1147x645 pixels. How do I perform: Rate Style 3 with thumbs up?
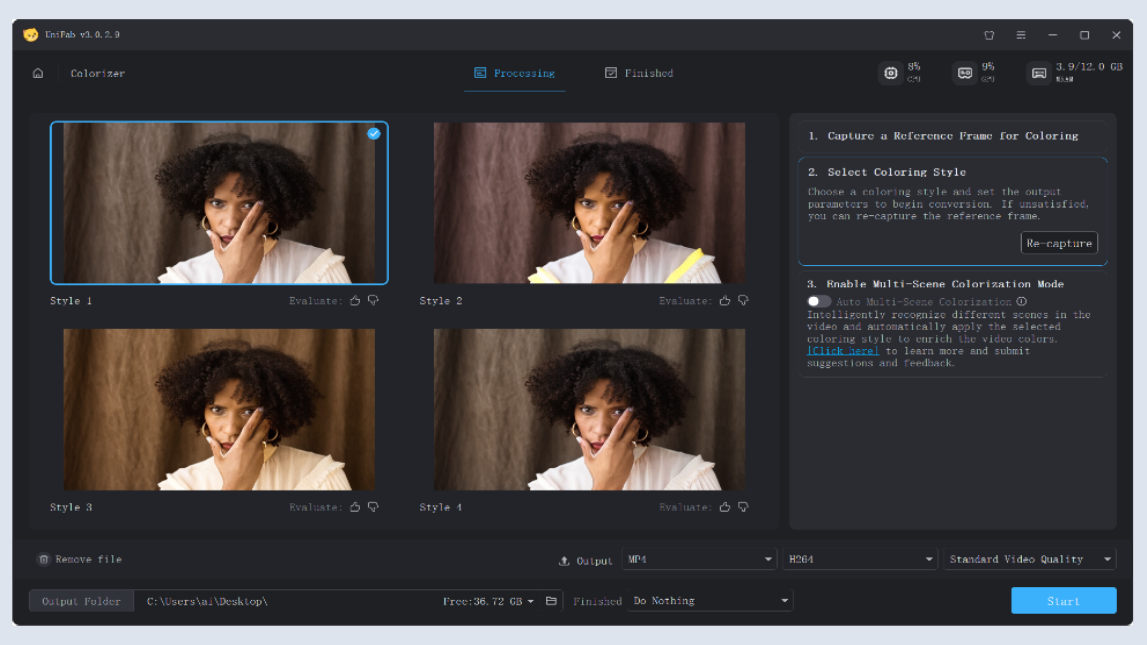pyautogui.click(x=355, y=507)
